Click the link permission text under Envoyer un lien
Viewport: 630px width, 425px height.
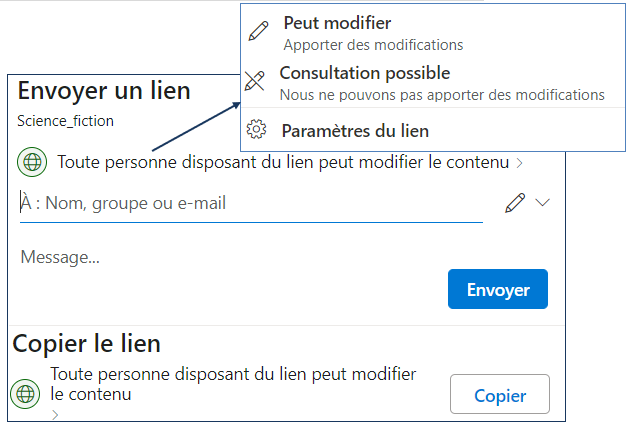[x=283, y=162]
